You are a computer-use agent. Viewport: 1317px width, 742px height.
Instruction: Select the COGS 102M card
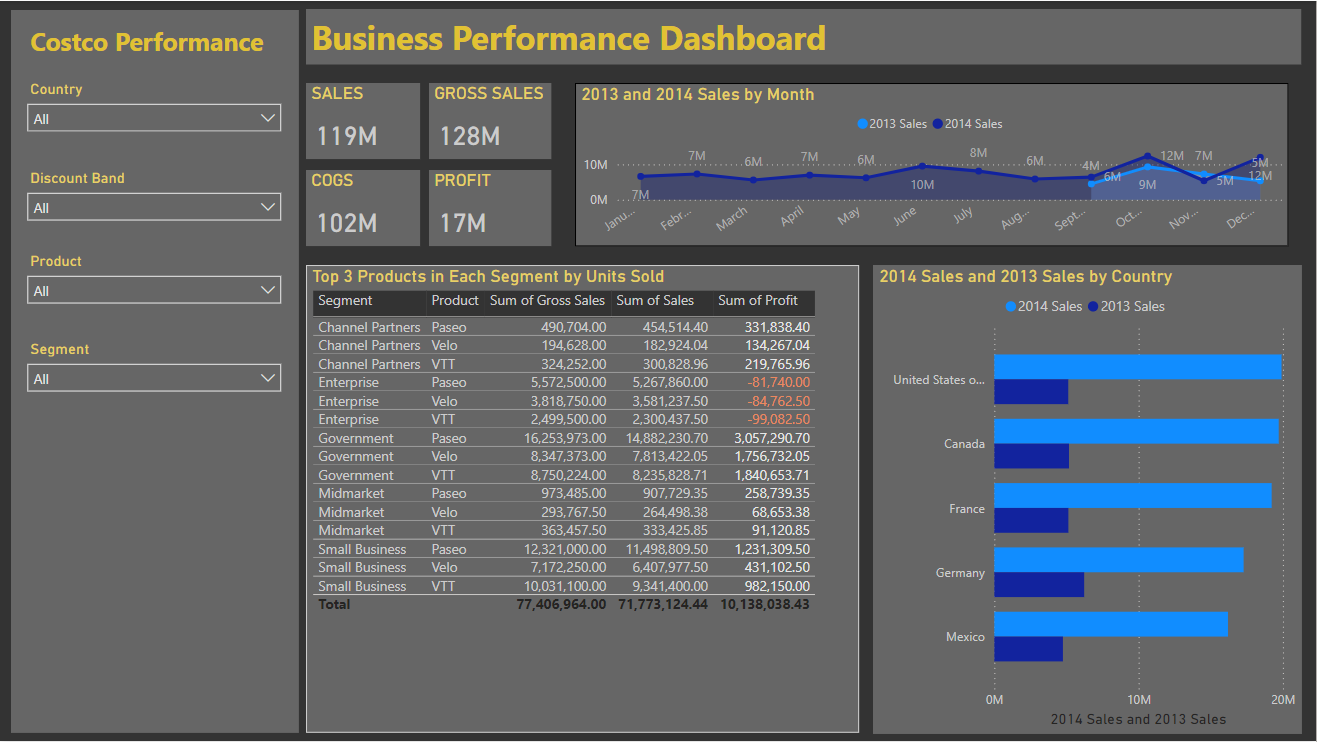(x=363, y=208)
